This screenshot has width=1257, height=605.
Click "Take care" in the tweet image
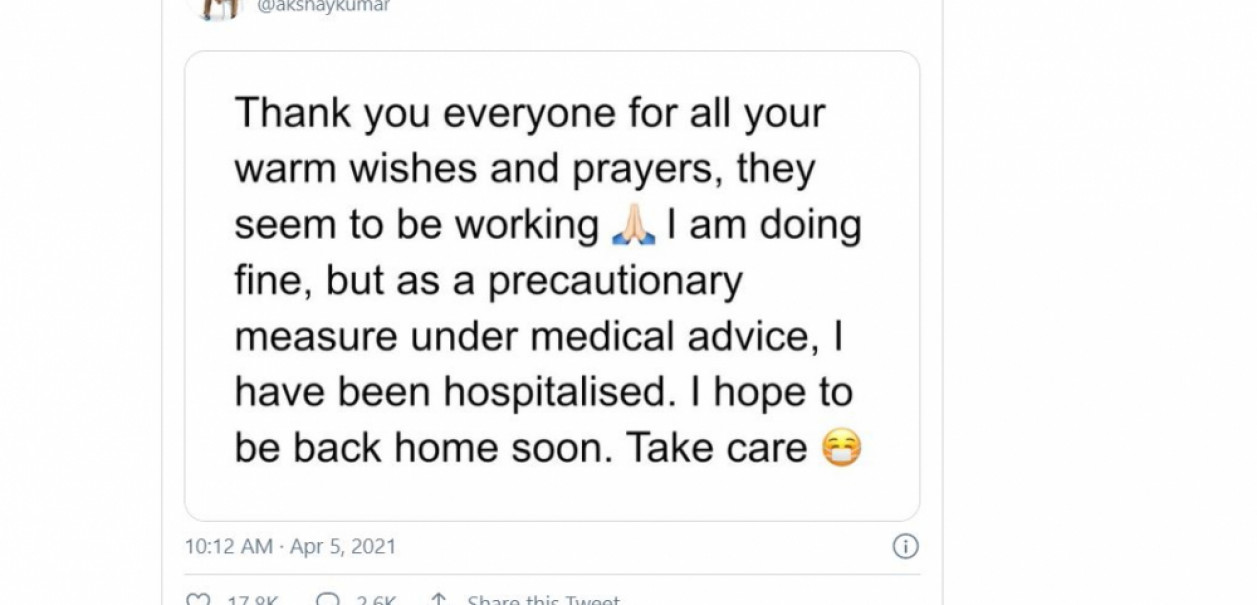(716, 449)
